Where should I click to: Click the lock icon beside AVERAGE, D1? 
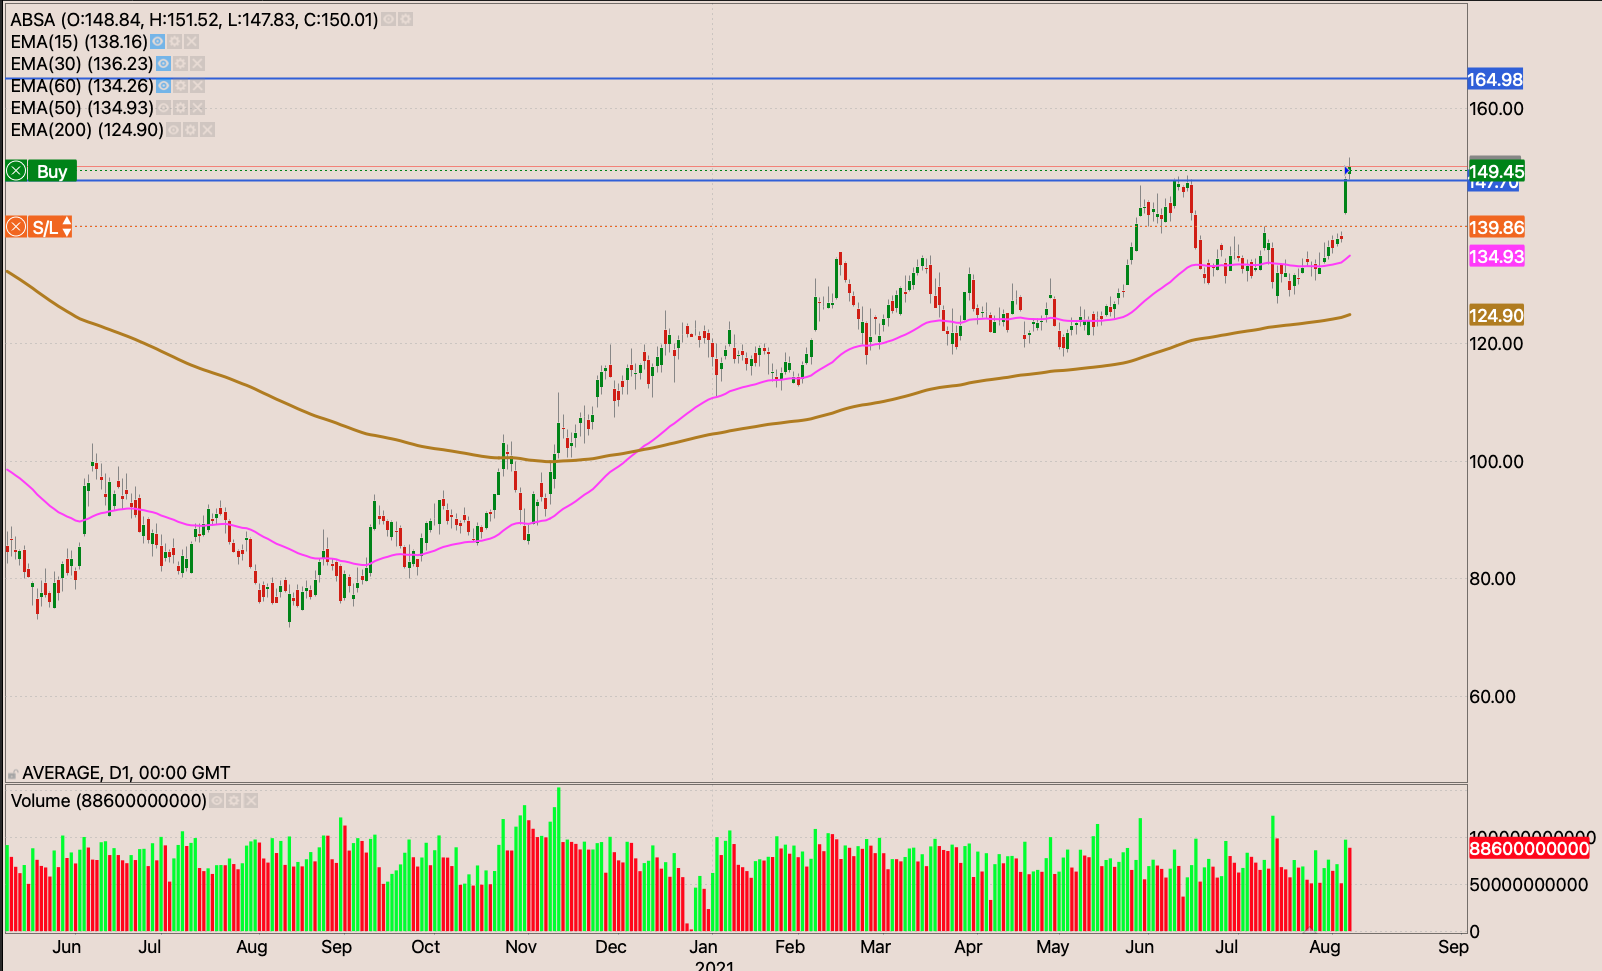12,774
